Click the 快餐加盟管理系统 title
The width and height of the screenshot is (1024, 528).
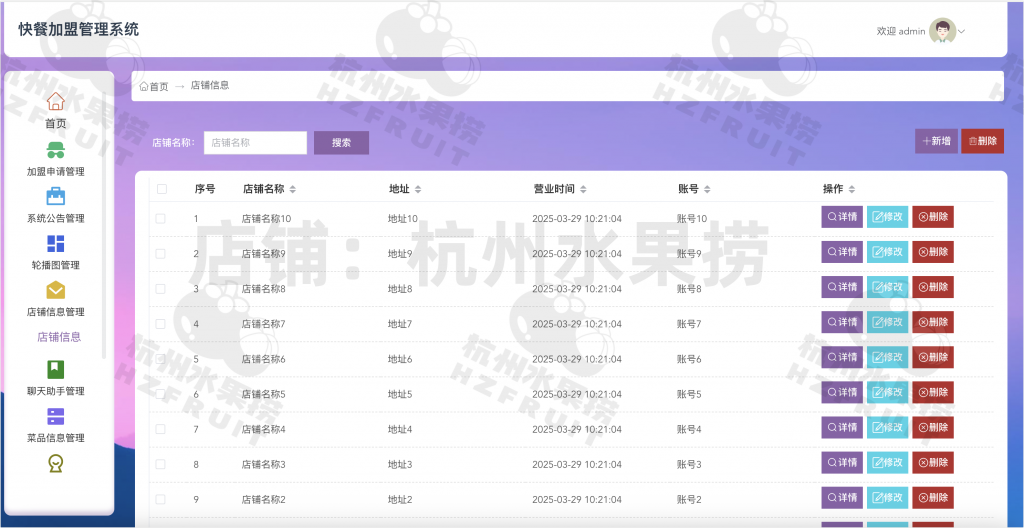pos(78,29)
